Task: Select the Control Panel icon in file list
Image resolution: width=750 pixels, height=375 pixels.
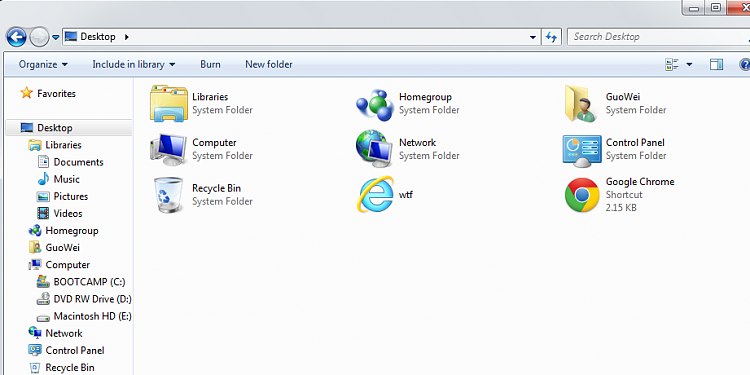Action: pos(582,151)
